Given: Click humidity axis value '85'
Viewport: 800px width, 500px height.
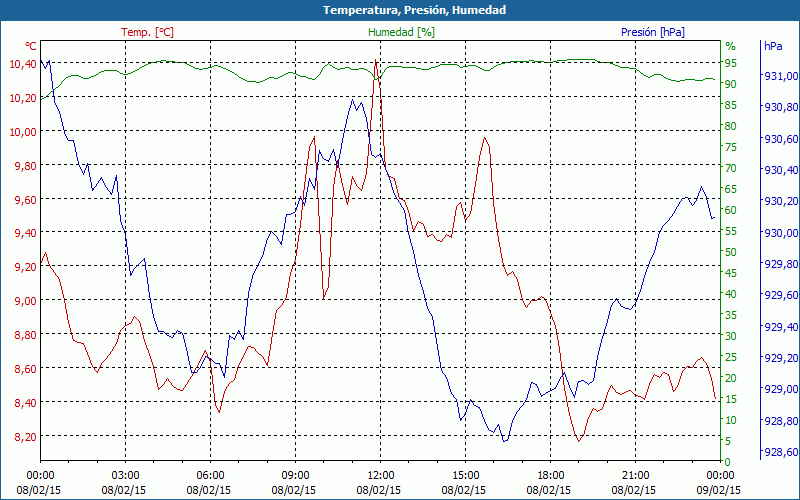Looking at the screenshot, I should [731, 105].
